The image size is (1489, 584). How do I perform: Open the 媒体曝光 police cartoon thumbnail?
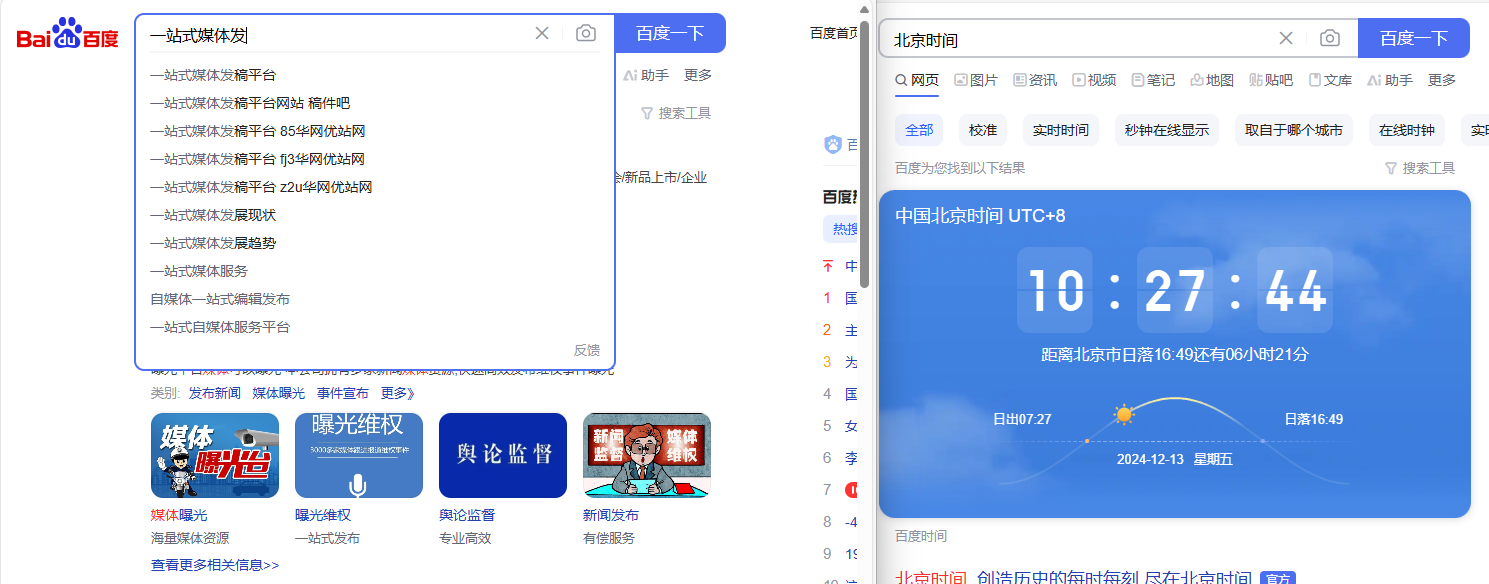coord(215,455)
